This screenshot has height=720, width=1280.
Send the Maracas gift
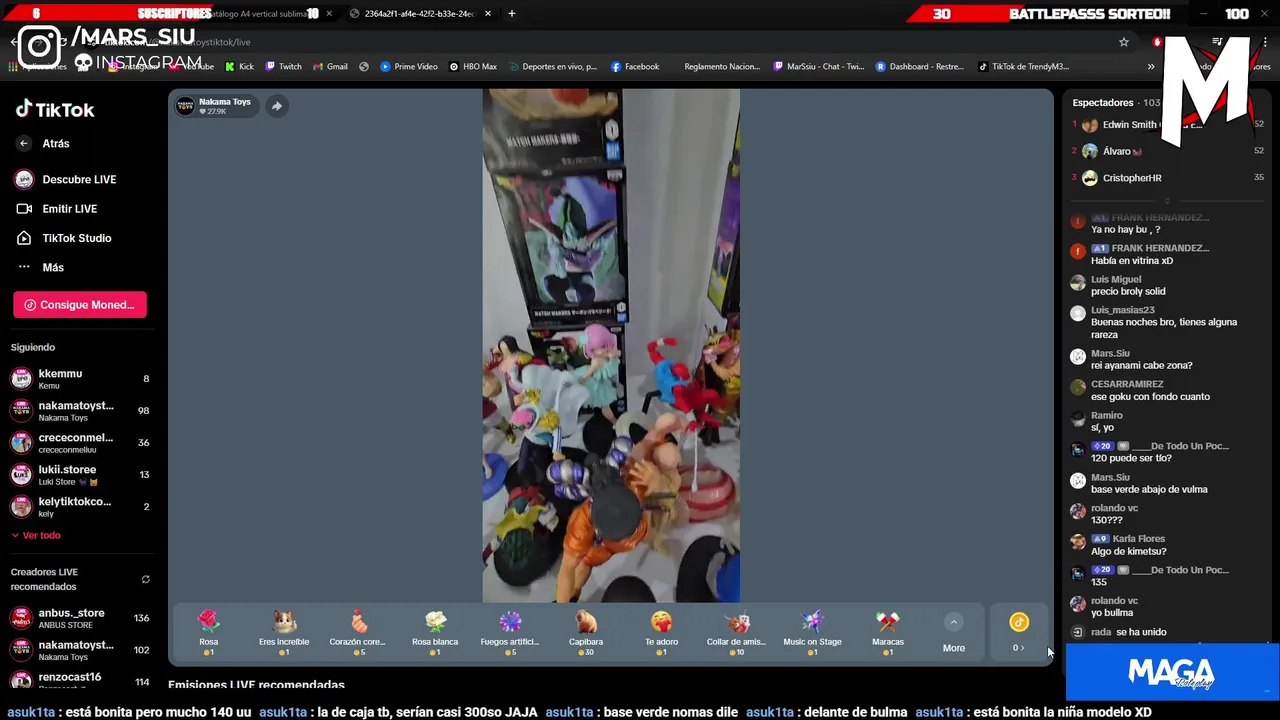pos(888,633)
